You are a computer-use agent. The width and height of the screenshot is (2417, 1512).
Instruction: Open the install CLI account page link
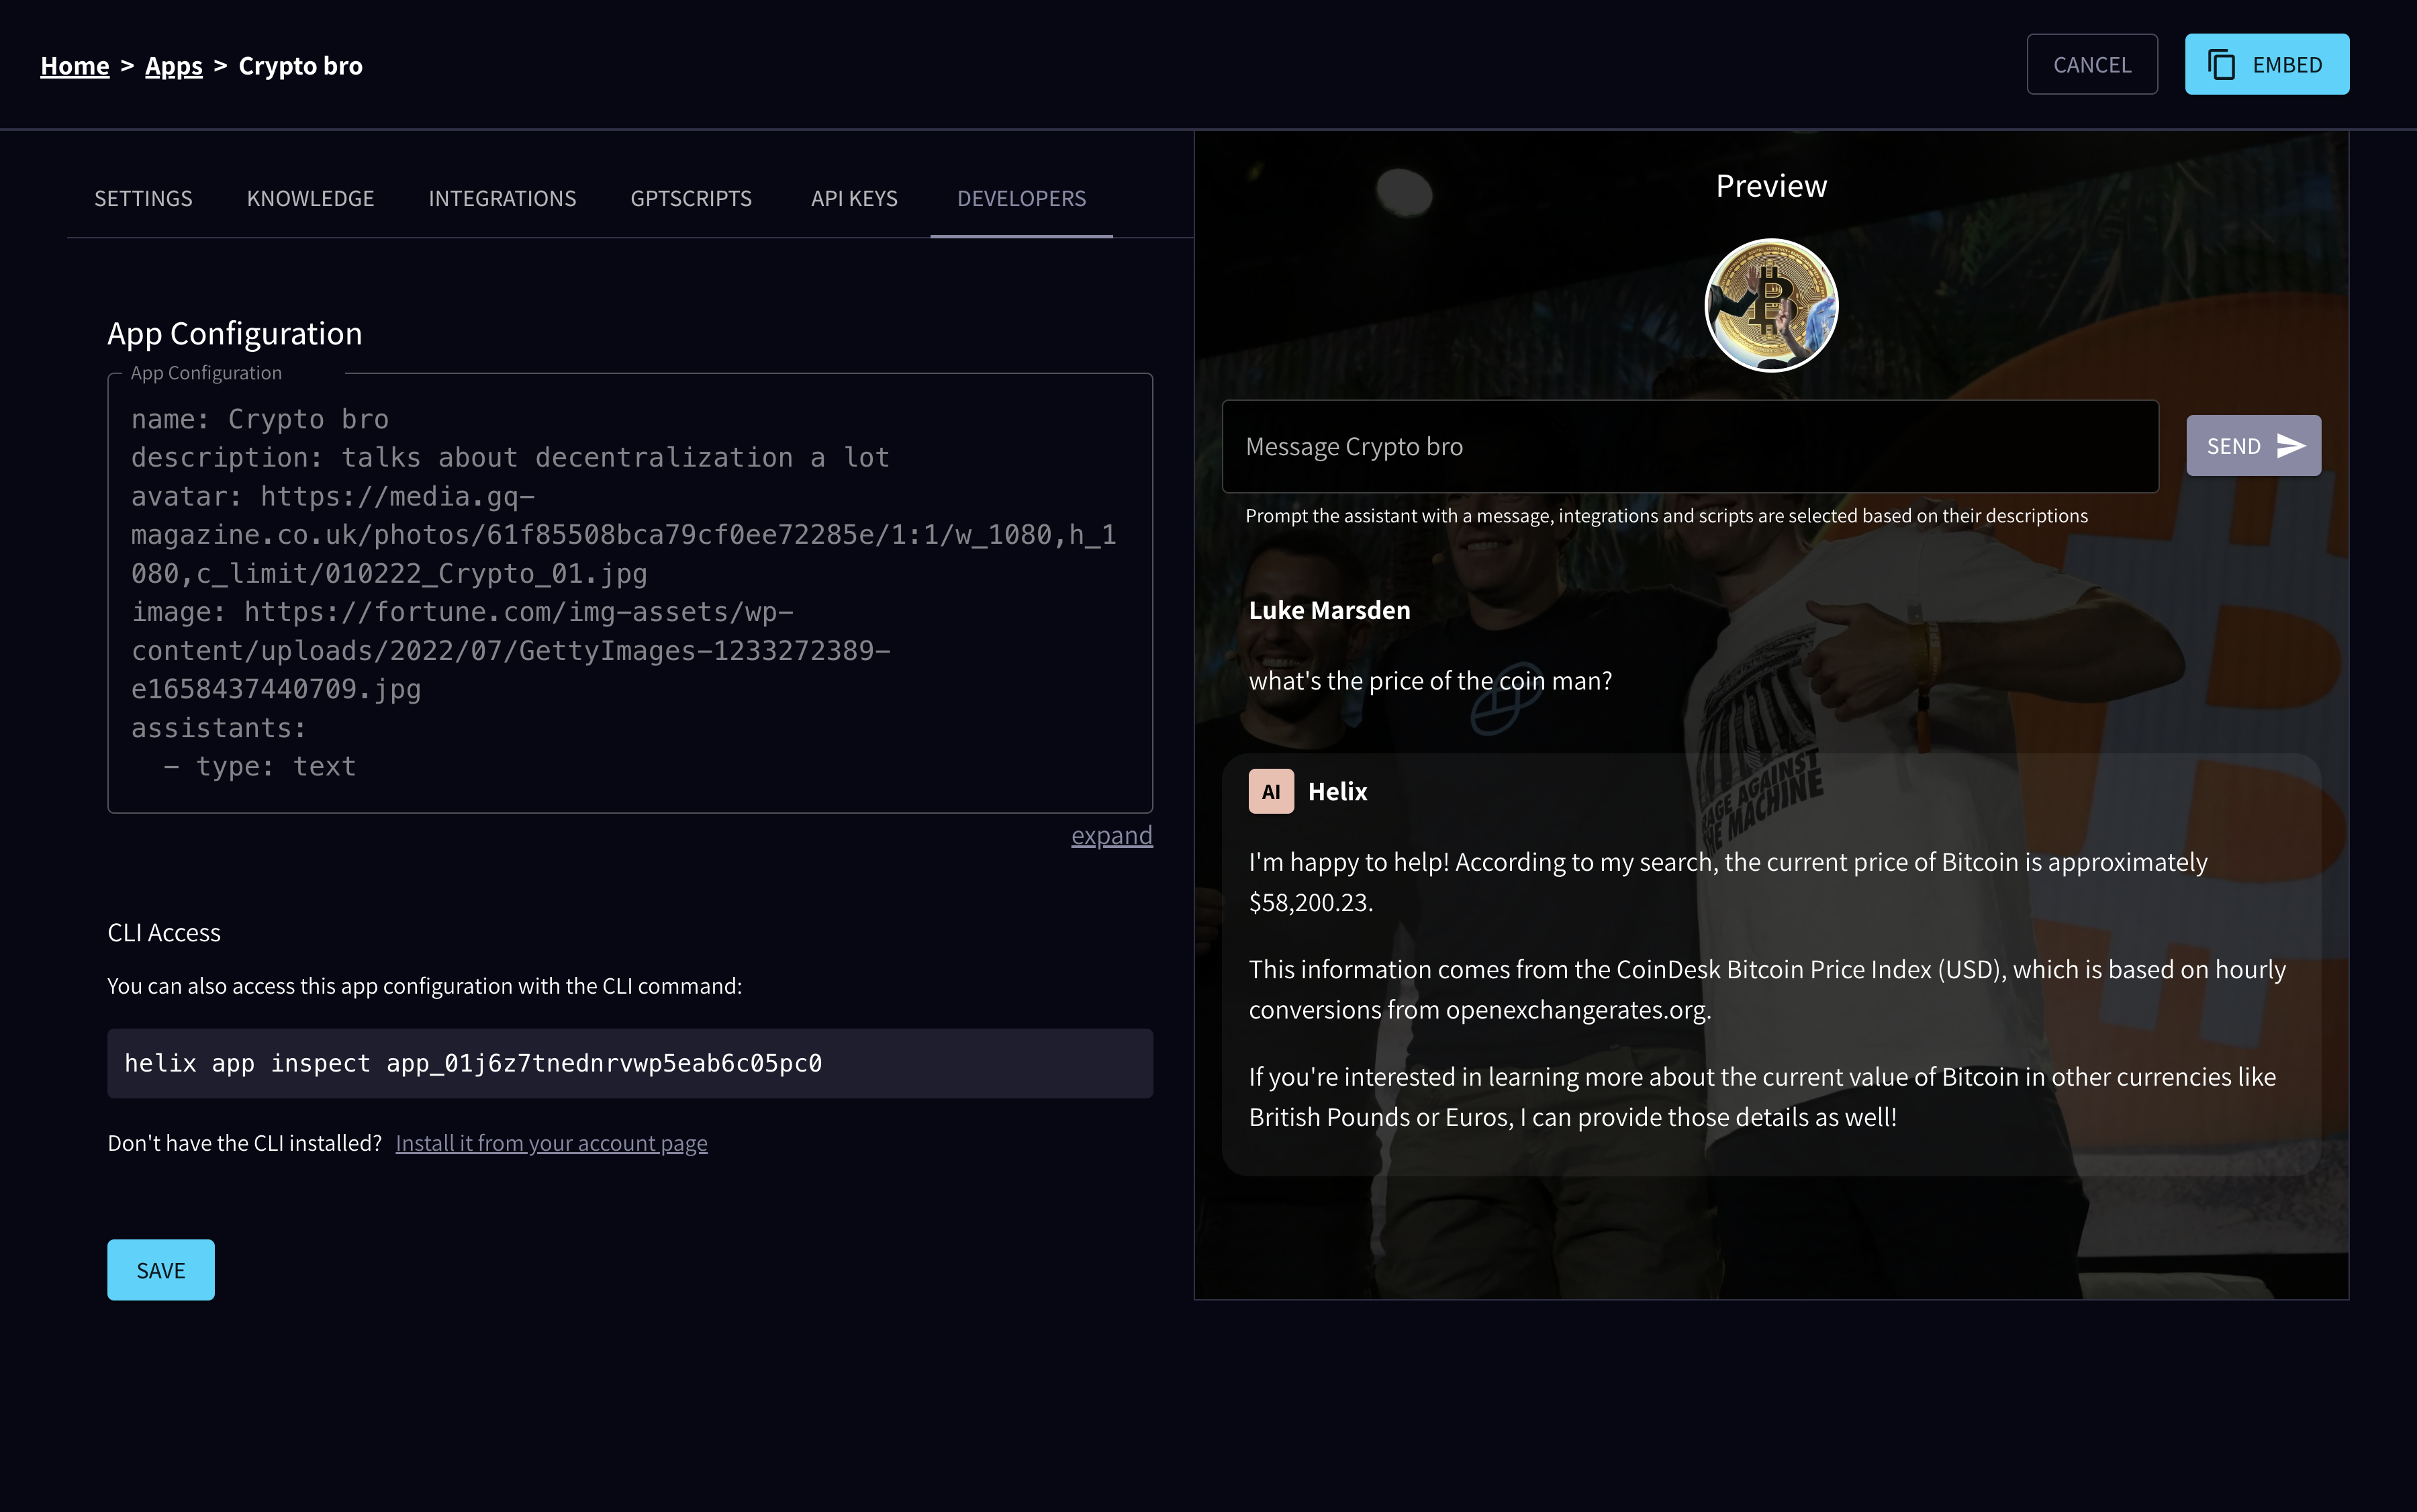coord(551,1143)
